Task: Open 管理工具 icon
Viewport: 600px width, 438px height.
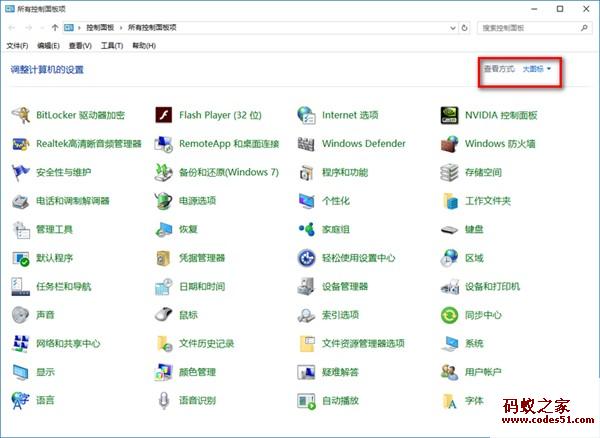Action: (21, 230)
